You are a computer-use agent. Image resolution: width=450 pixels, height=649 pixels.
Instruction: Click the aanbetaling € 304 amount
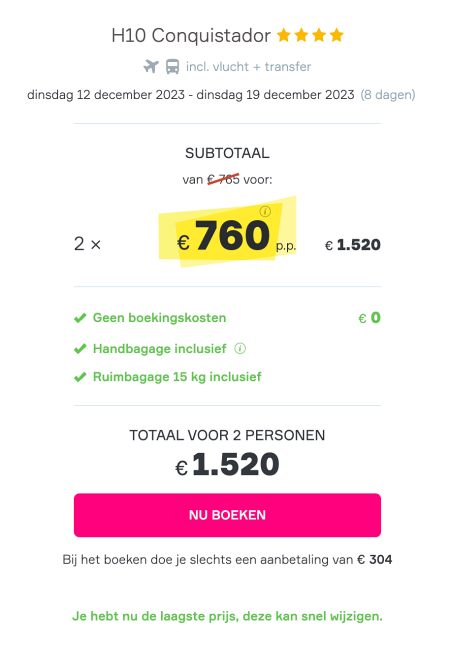tap(375, 560)
